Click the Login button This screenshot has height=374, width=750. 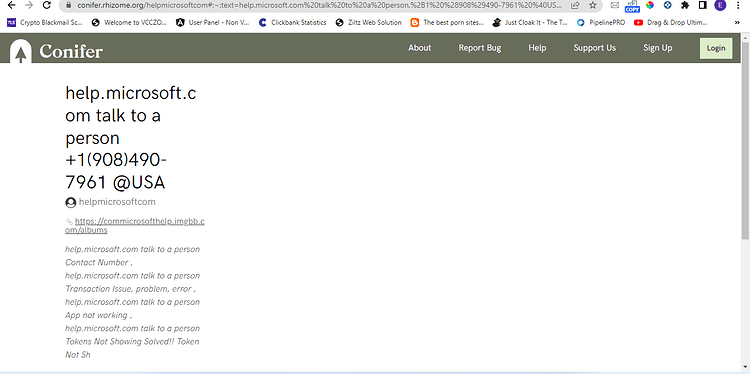point(716,48)
